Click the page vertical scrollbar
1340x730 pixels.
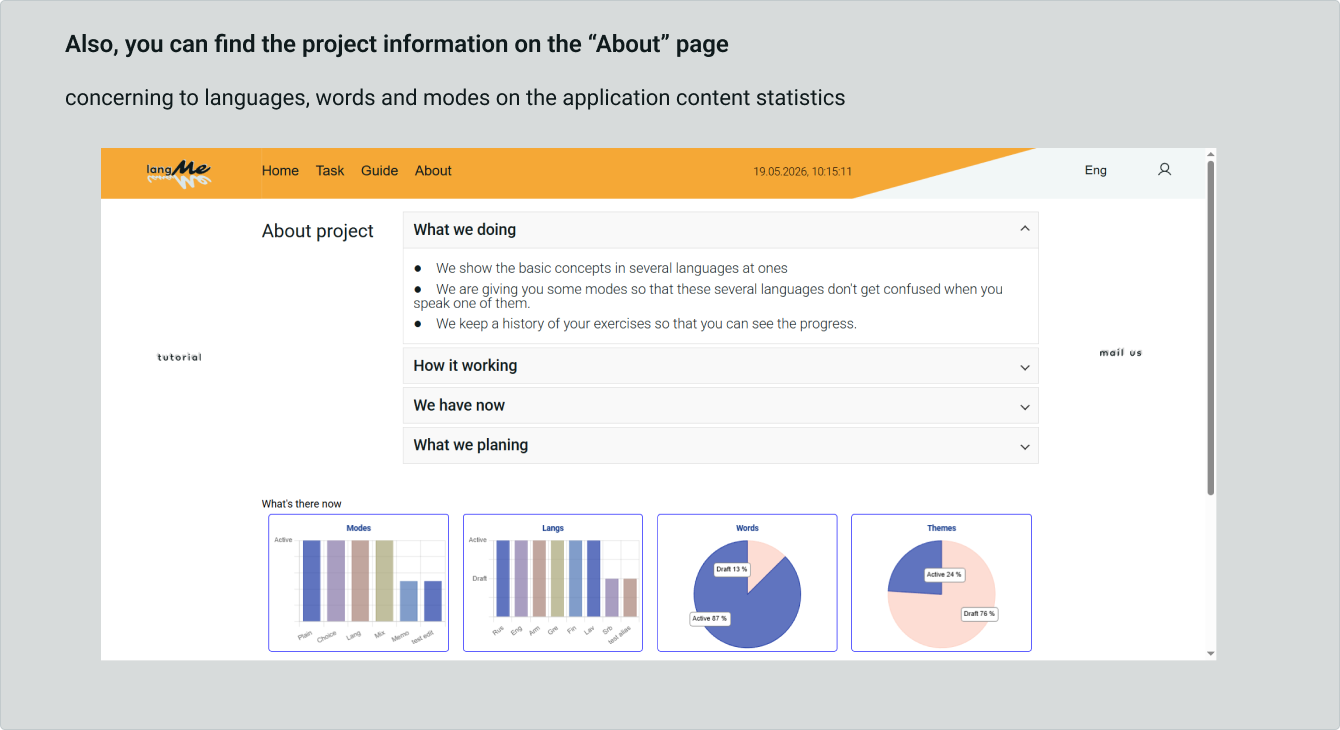pyautogui.click(x=1211, y=328)
